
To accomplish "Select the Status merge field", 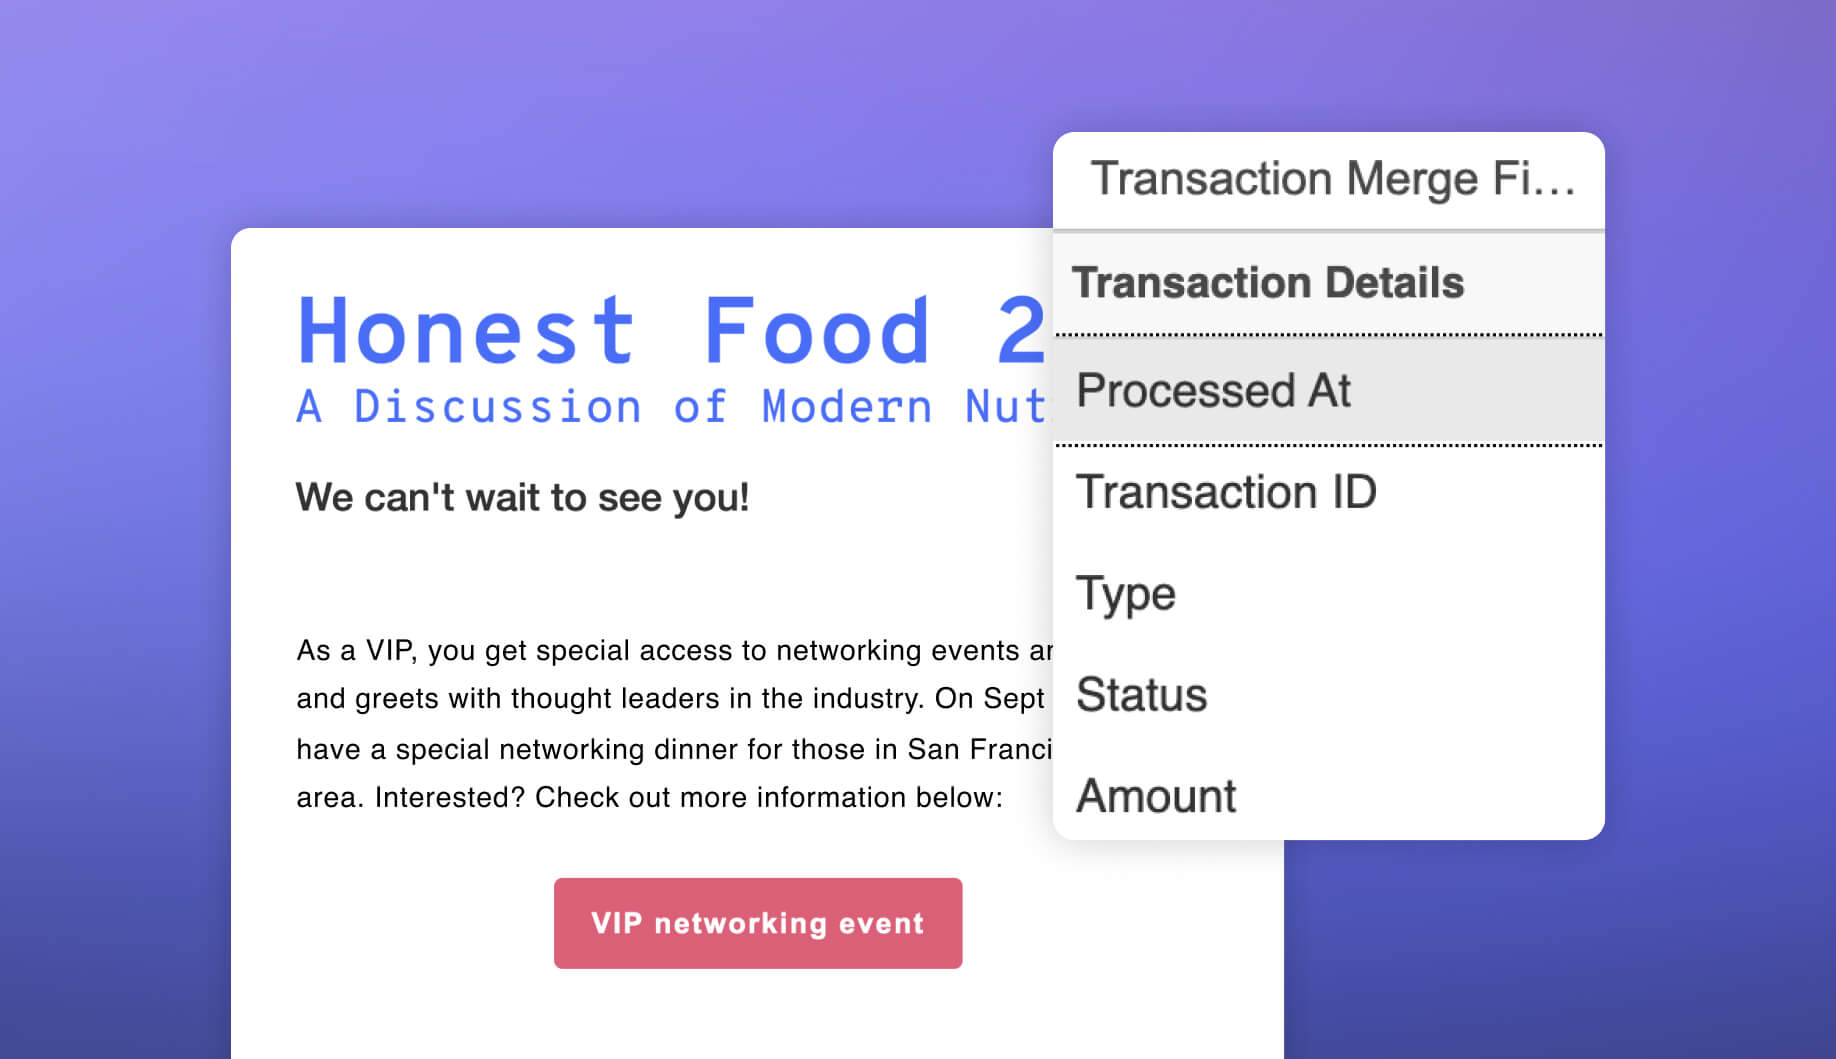I will point(1141,695).
